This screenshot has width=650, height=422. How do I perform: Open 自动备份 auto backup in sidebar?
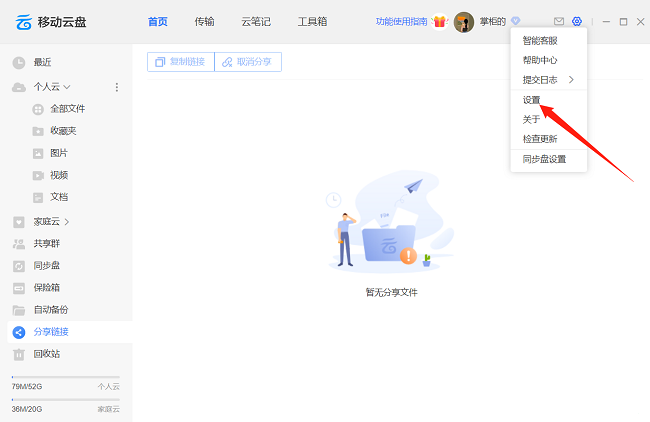51,310
